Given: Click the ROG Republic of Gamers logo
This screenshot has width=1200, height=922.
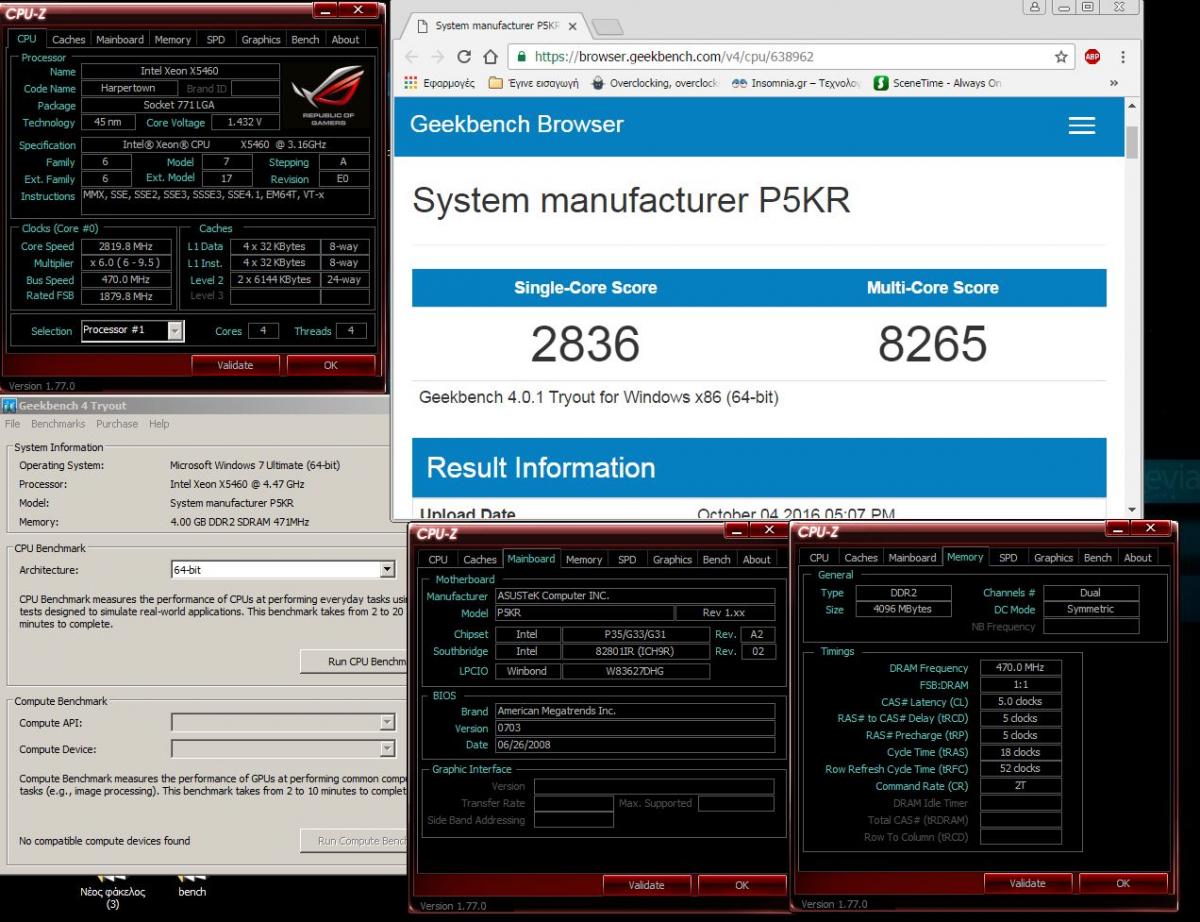Looking at the screenshot, I should (328, 96).
